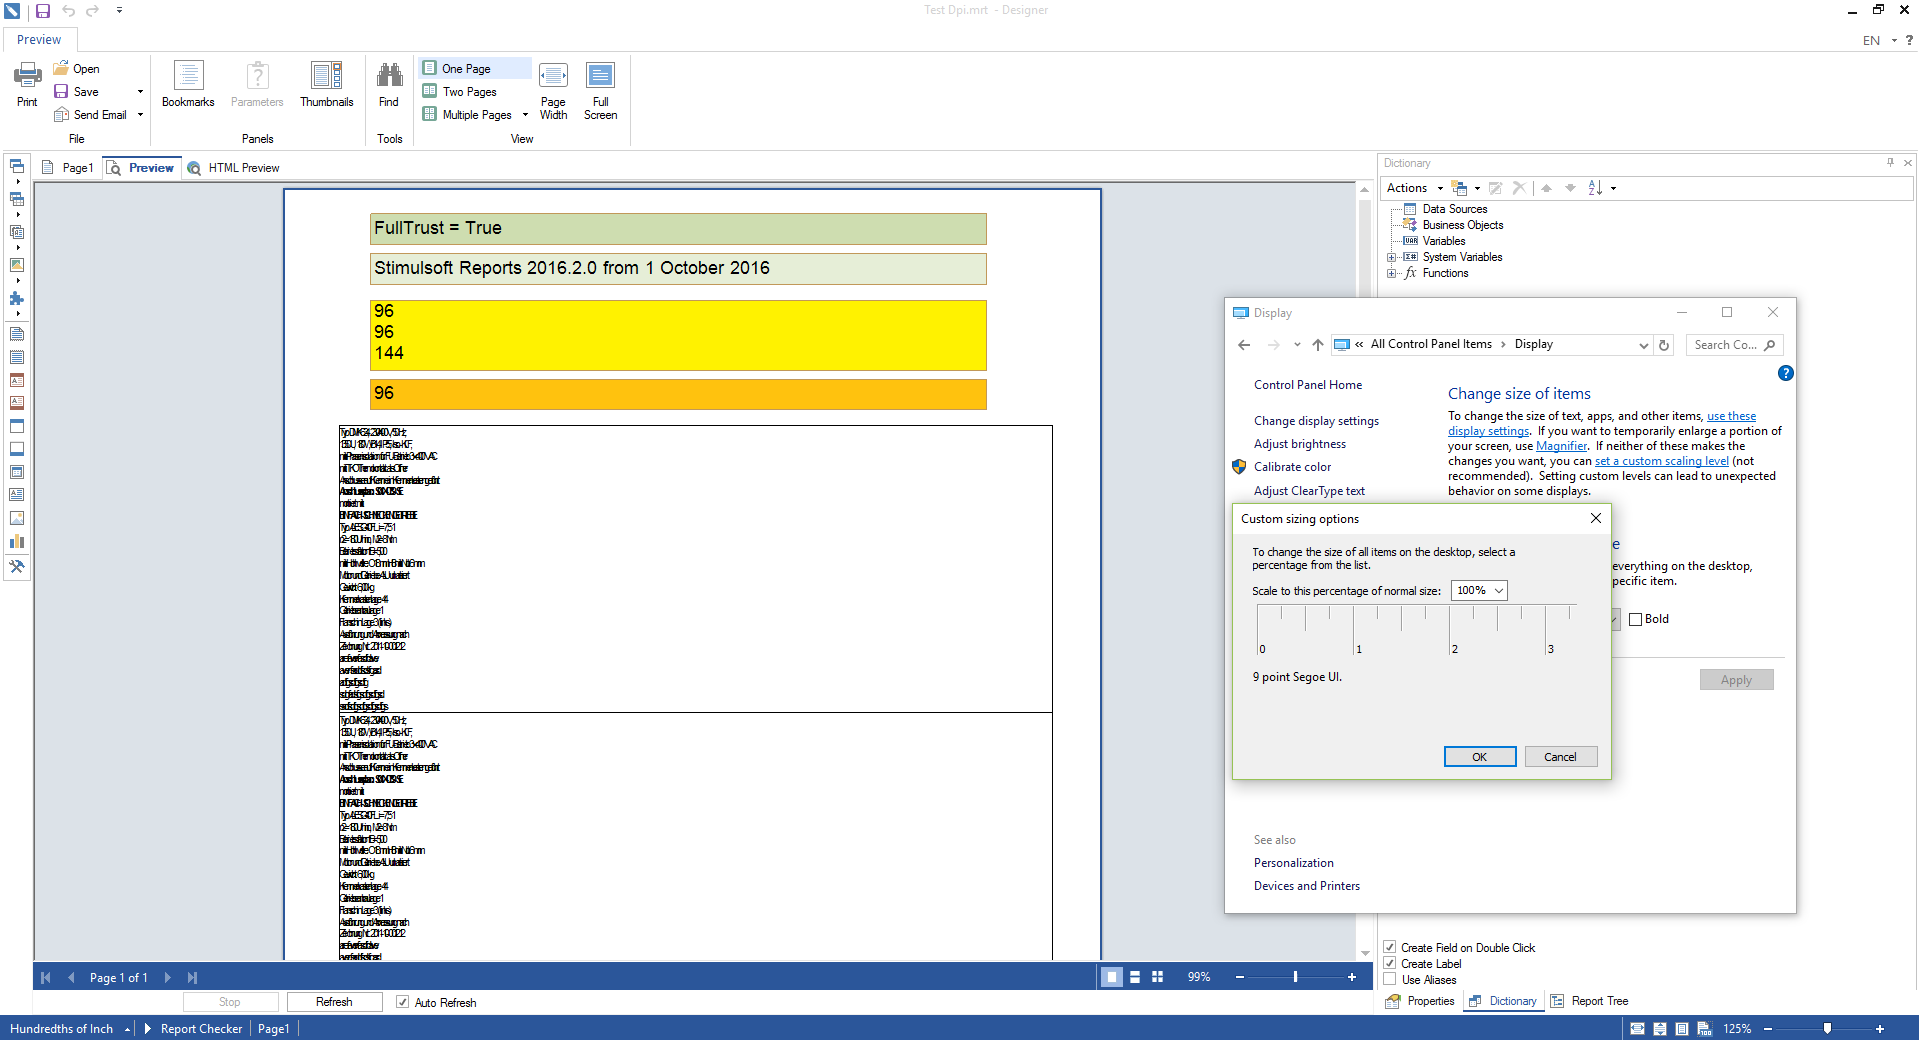
Task: Click the Save icon in title bar
Action: pos(43,11)
